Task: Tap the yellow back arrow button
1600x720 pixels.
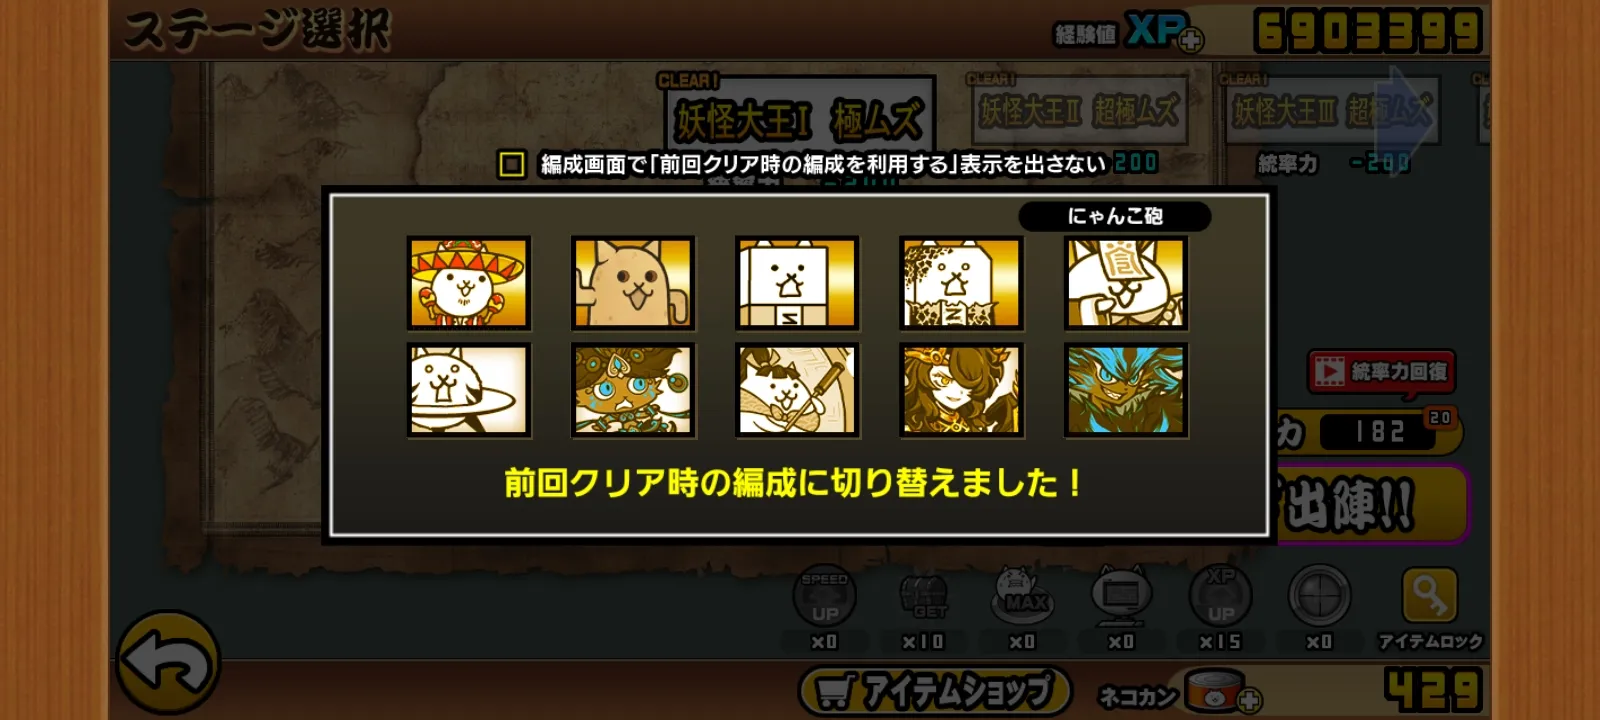Action: [168, 663]
